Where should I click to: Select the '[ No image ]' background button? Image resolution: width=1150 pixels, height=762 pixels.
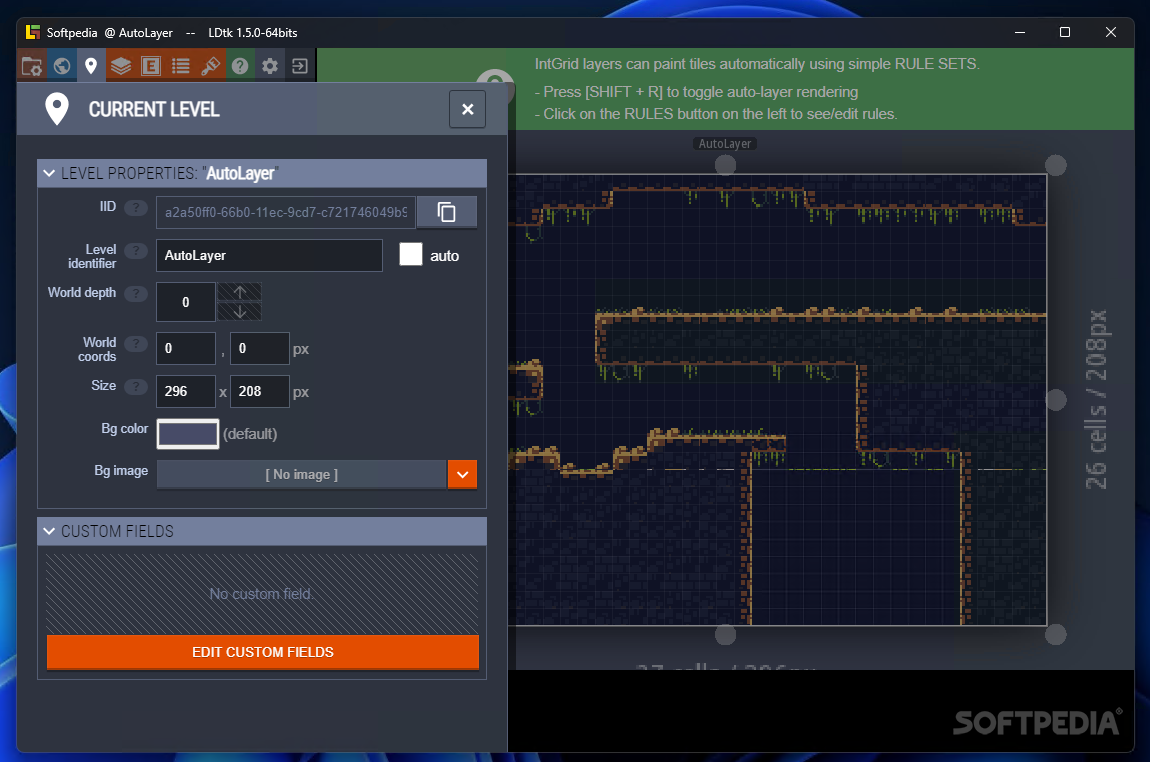(x=301, y=475)
